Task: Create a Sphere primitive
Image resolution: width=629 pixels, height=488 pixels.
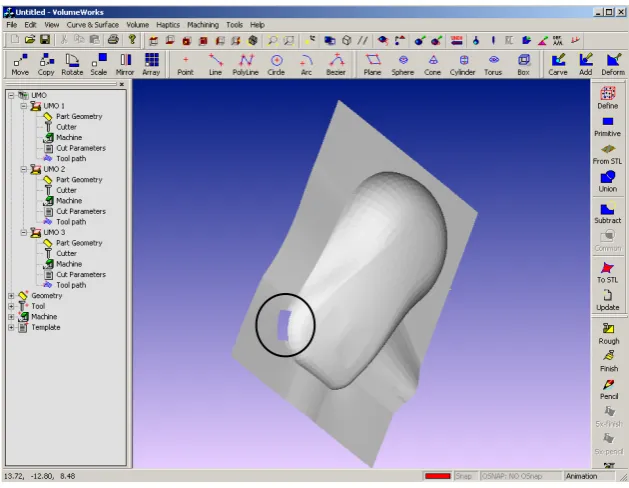Action: pos(403,65)
